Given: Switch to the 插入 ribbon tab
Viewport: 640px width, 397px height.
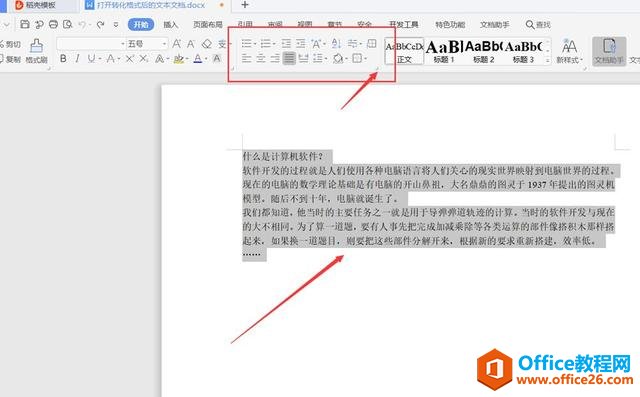Looking at the screenshot, I should click(x=171, y=25).
